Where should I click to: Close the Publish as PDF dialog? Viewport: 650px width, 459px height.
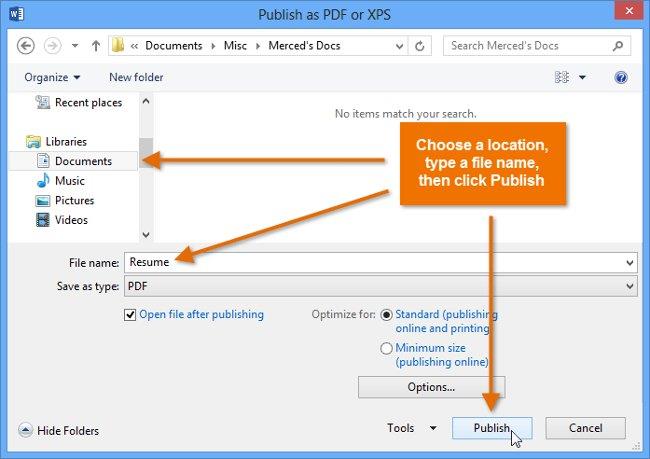click(628, 10)
